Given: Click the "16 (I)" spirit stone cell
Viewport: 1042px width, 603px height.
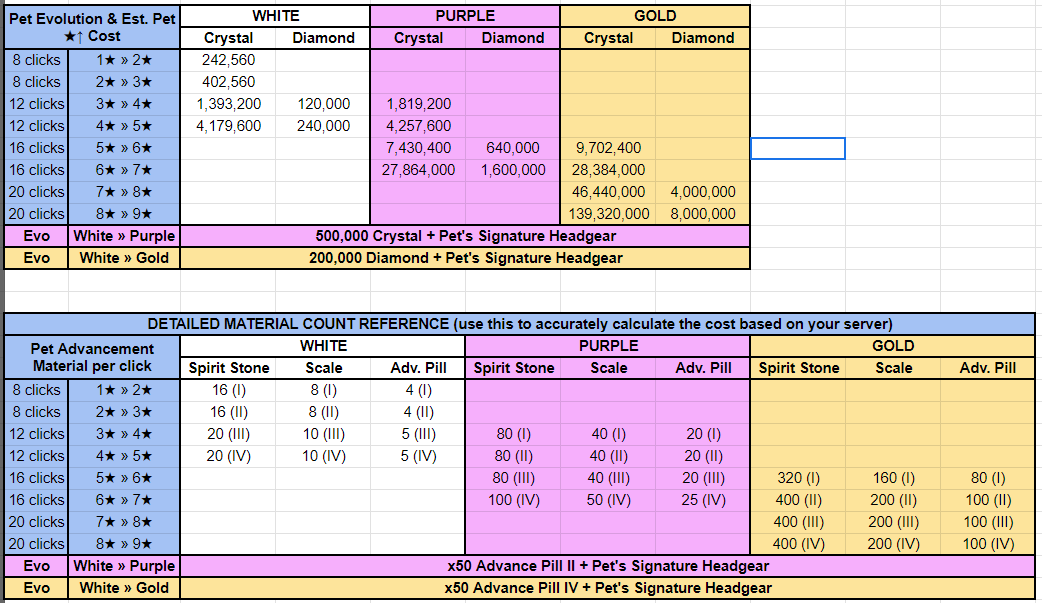Looking at the screenshot, I should pyautogui.click(x=228, y=390).
